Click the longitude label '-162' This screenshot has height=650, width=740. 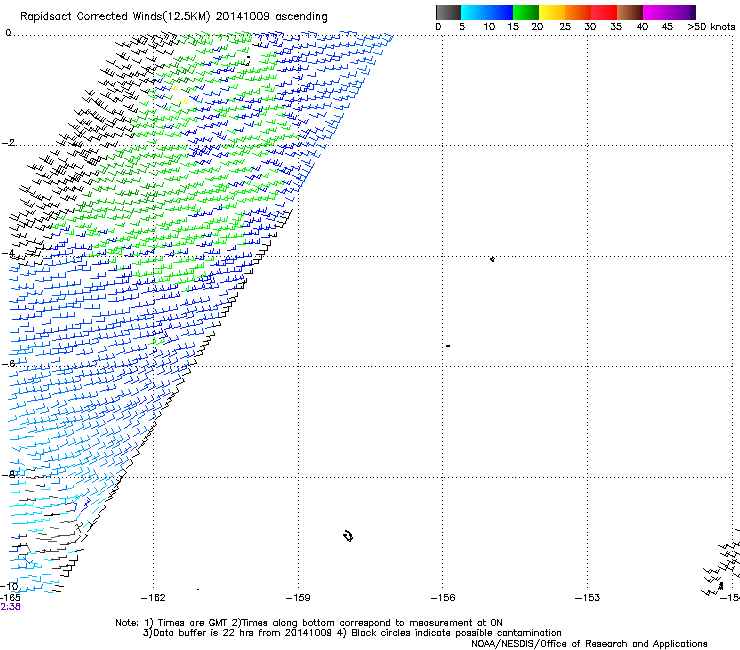pyautogui.click(x=153, y=598)
